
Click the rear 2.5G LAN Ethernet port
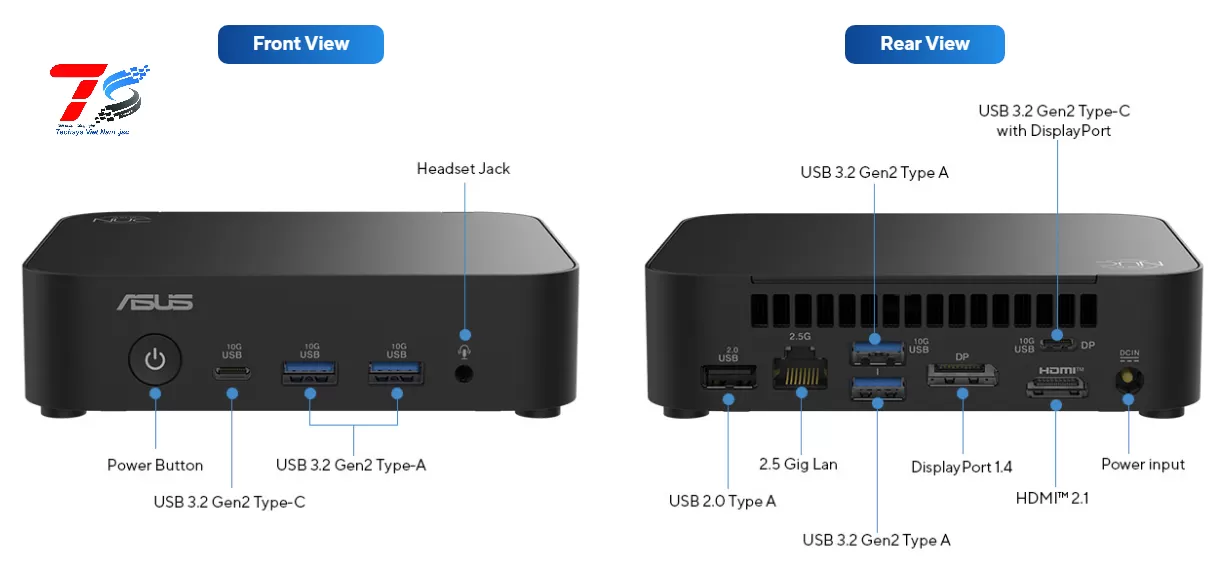(x=801, y=375)
